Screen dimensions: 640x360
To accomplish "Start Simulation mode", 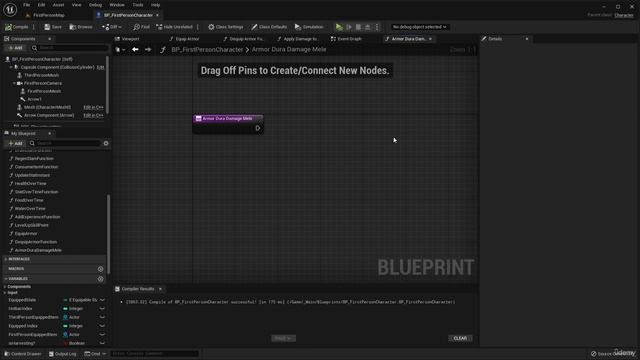I will 309,27.
